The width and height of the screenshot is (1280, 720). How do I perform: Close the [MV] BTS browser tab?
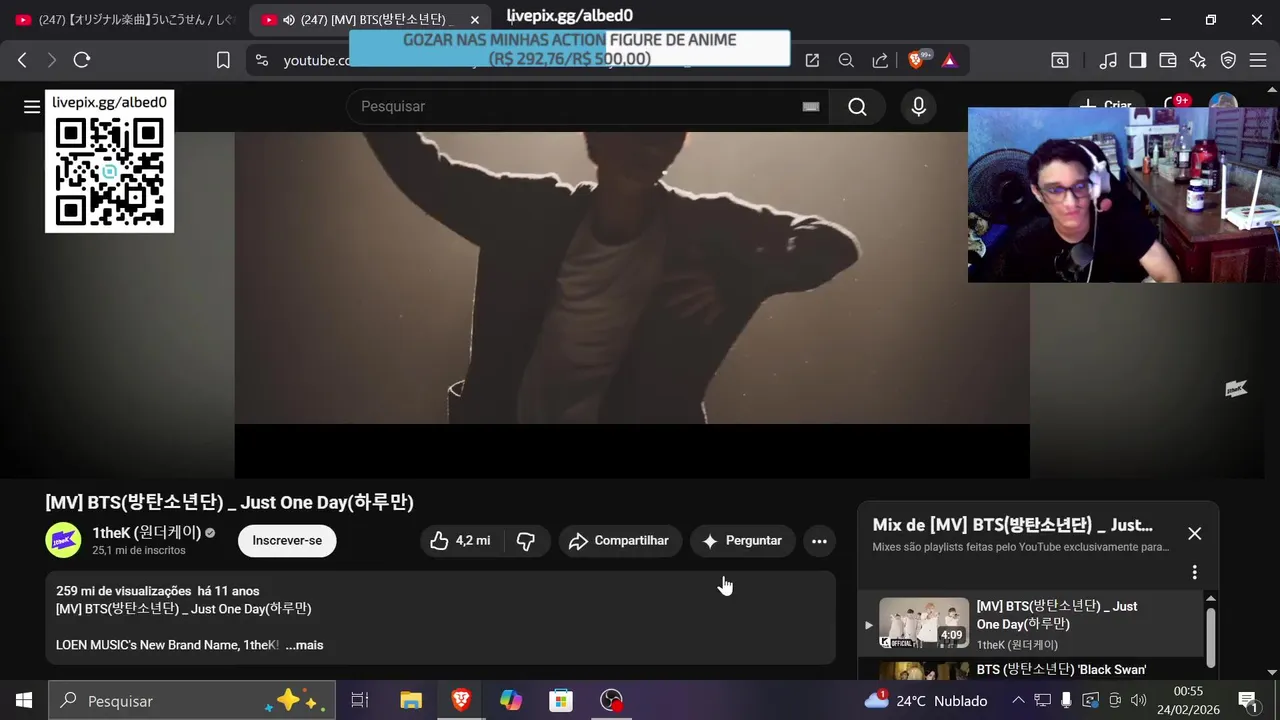(476, 20)
